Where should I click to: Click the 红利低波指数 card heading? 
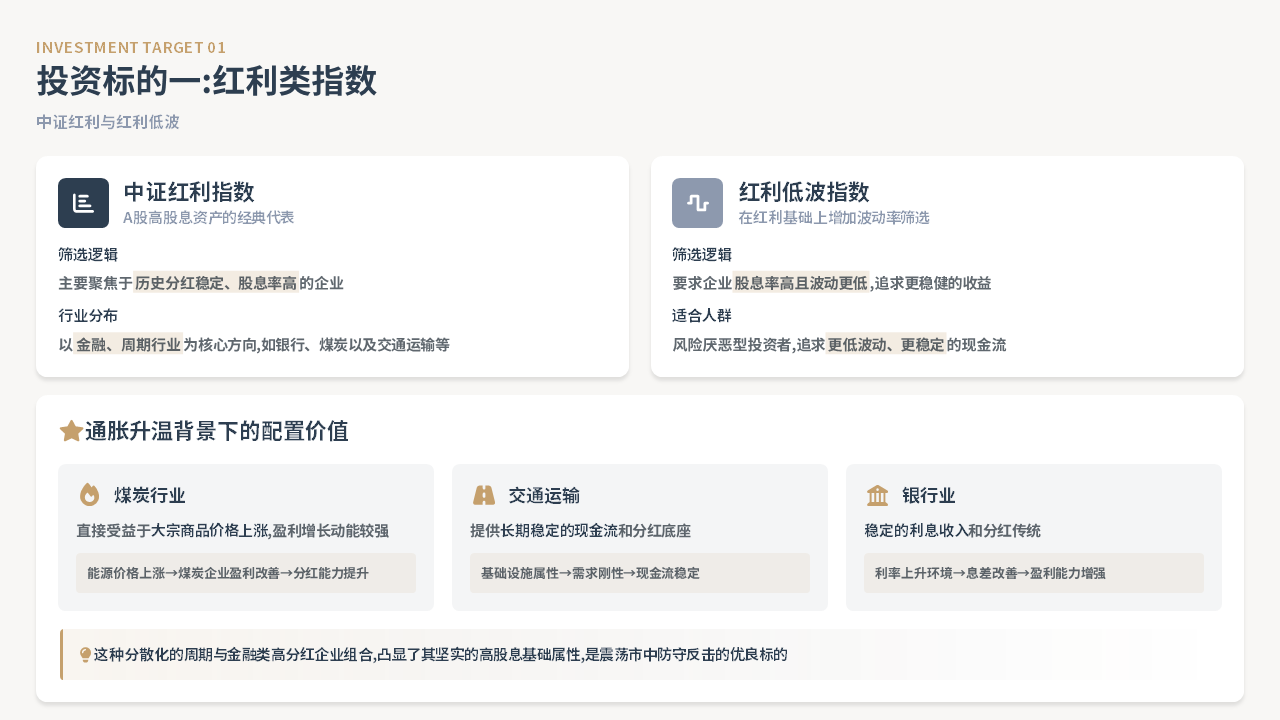804,192
